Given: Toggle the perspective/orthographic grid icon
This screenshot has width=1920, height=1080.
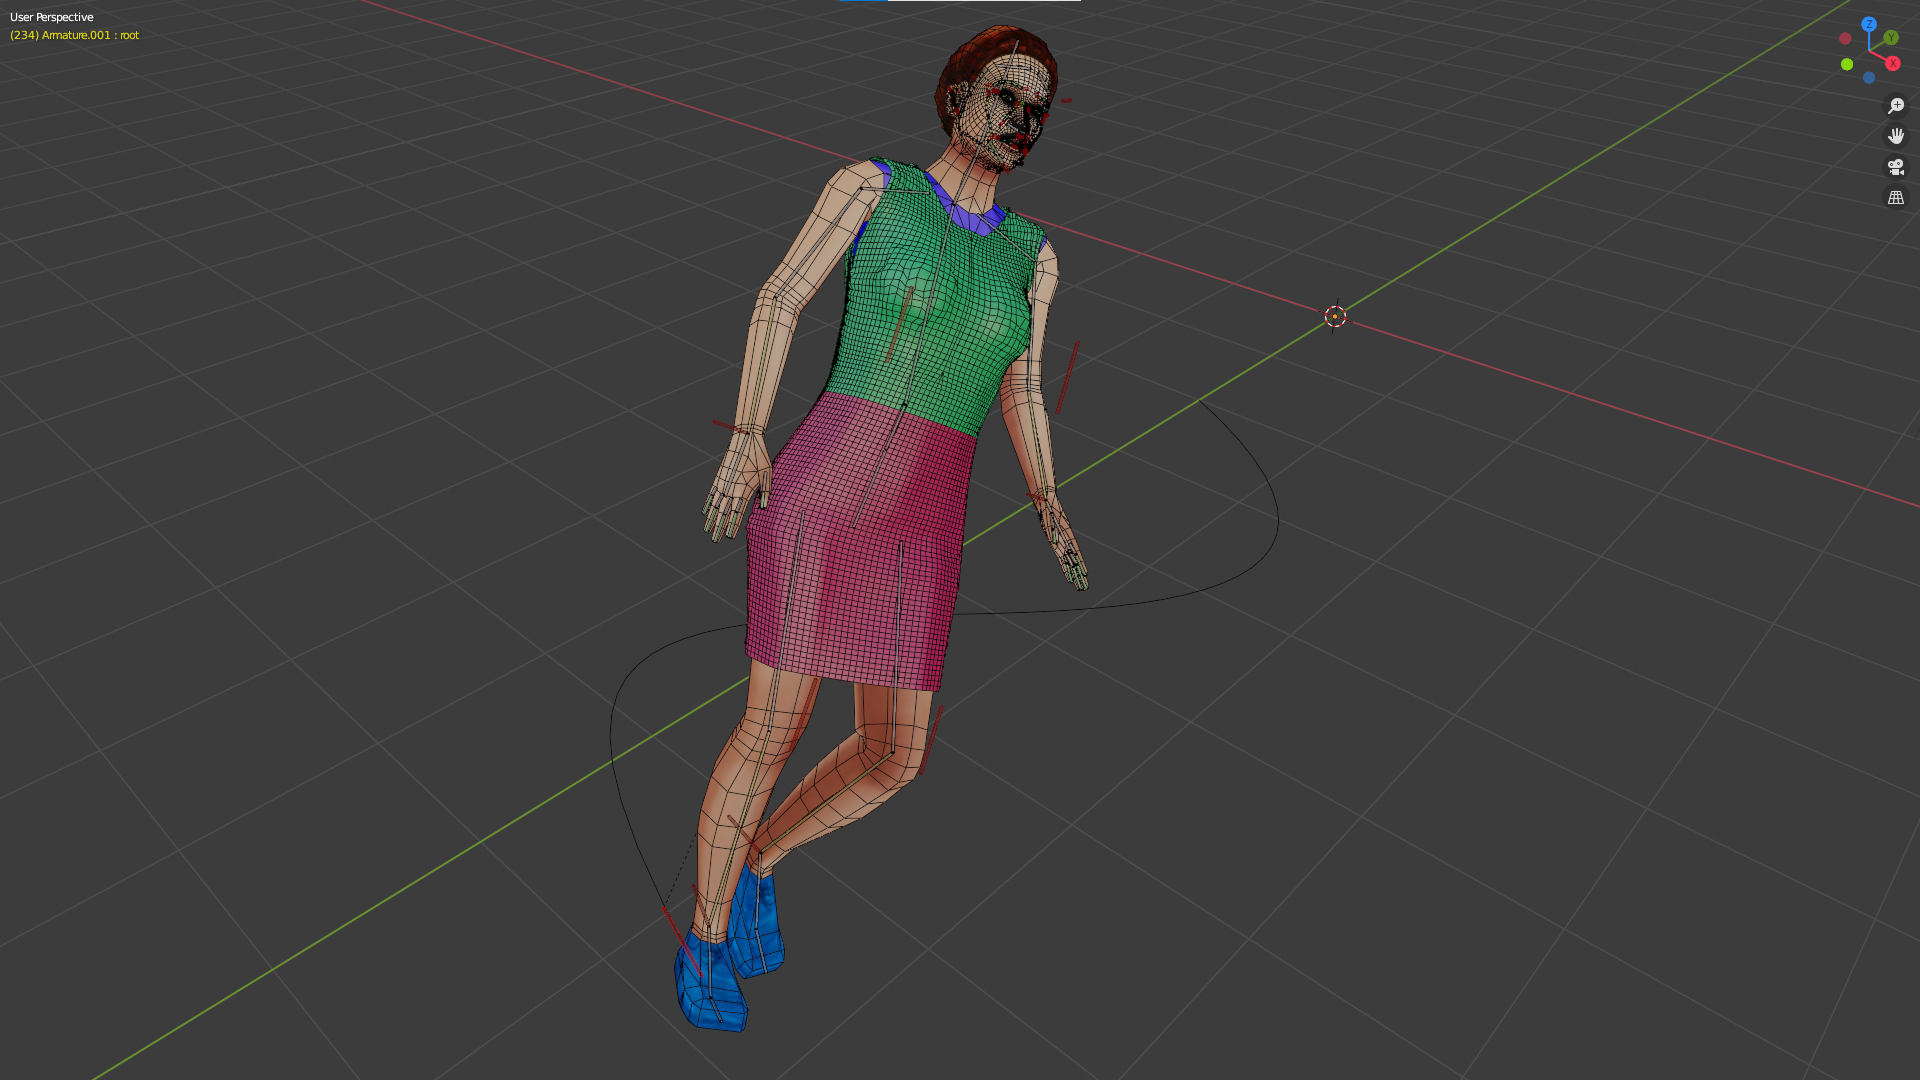Looking at the screenshot, I should click(1895, 198).
